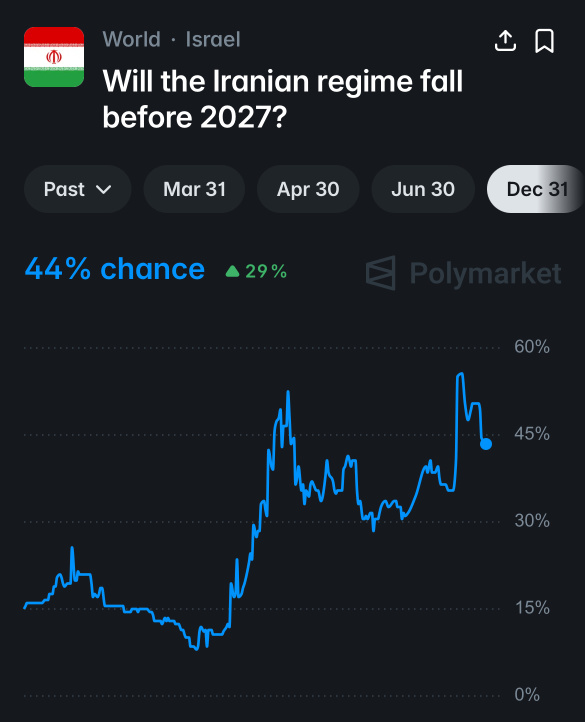This screenshot has width=585, height=722.
Task: Click the green up-arrow change indicator
Action: [x=233, y=271]
